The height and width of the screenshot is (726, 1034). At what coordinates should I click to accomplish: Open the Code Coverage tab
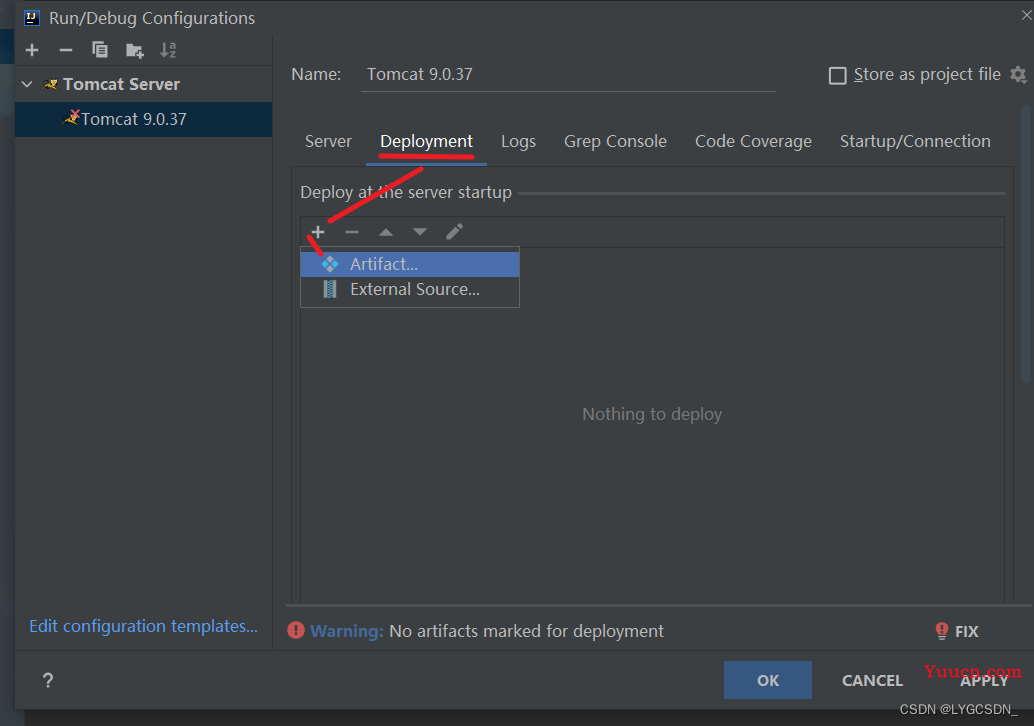[x=753, y=141]
